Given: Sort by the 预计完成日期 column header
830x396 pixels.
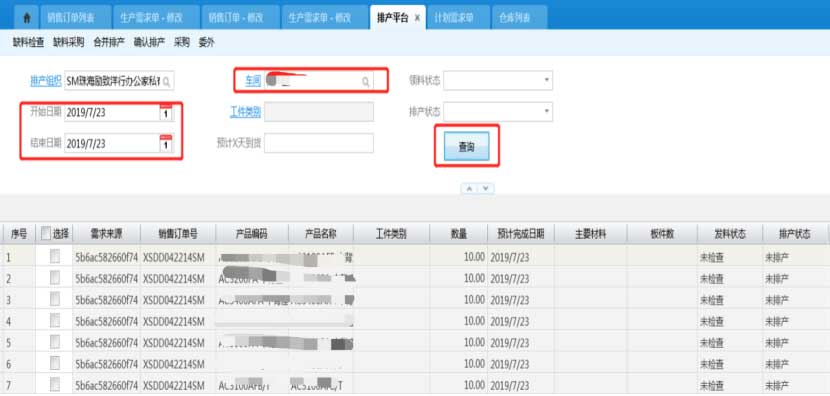Looking at the screenshot, I should point(521,234).
